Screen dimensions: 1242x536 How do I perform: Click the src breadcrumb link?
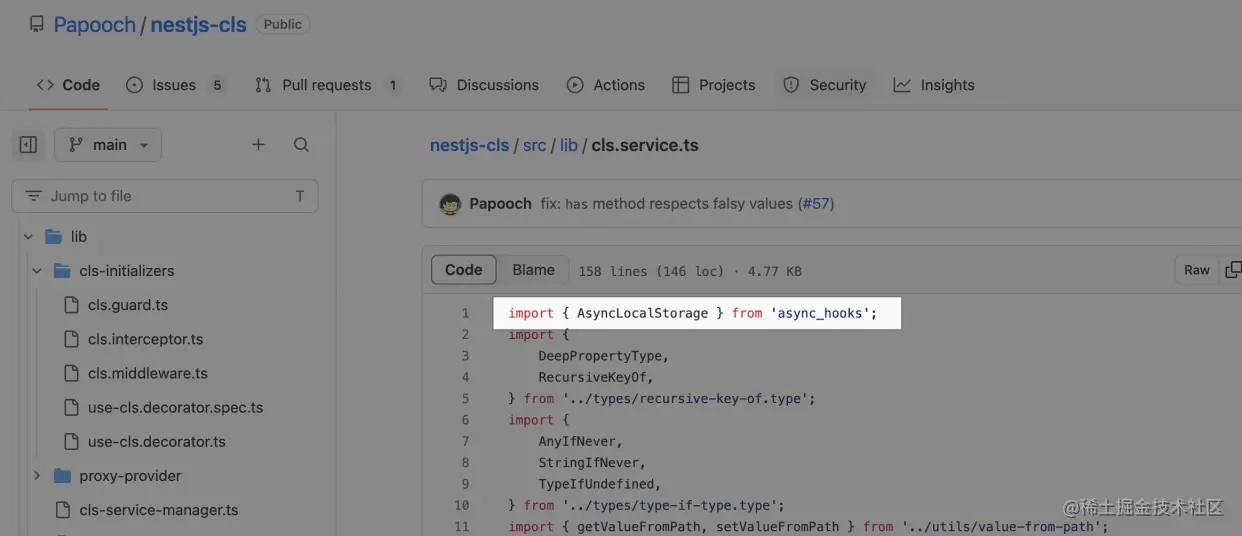pos(535,145)
